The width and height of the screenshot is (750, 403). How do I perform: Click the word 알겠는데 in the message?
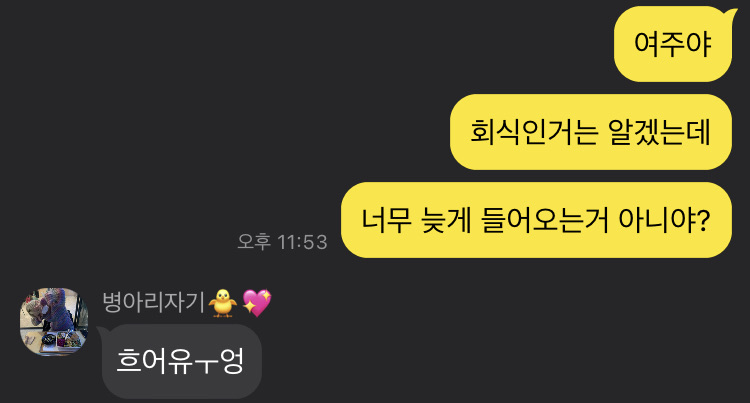point(659,132)
